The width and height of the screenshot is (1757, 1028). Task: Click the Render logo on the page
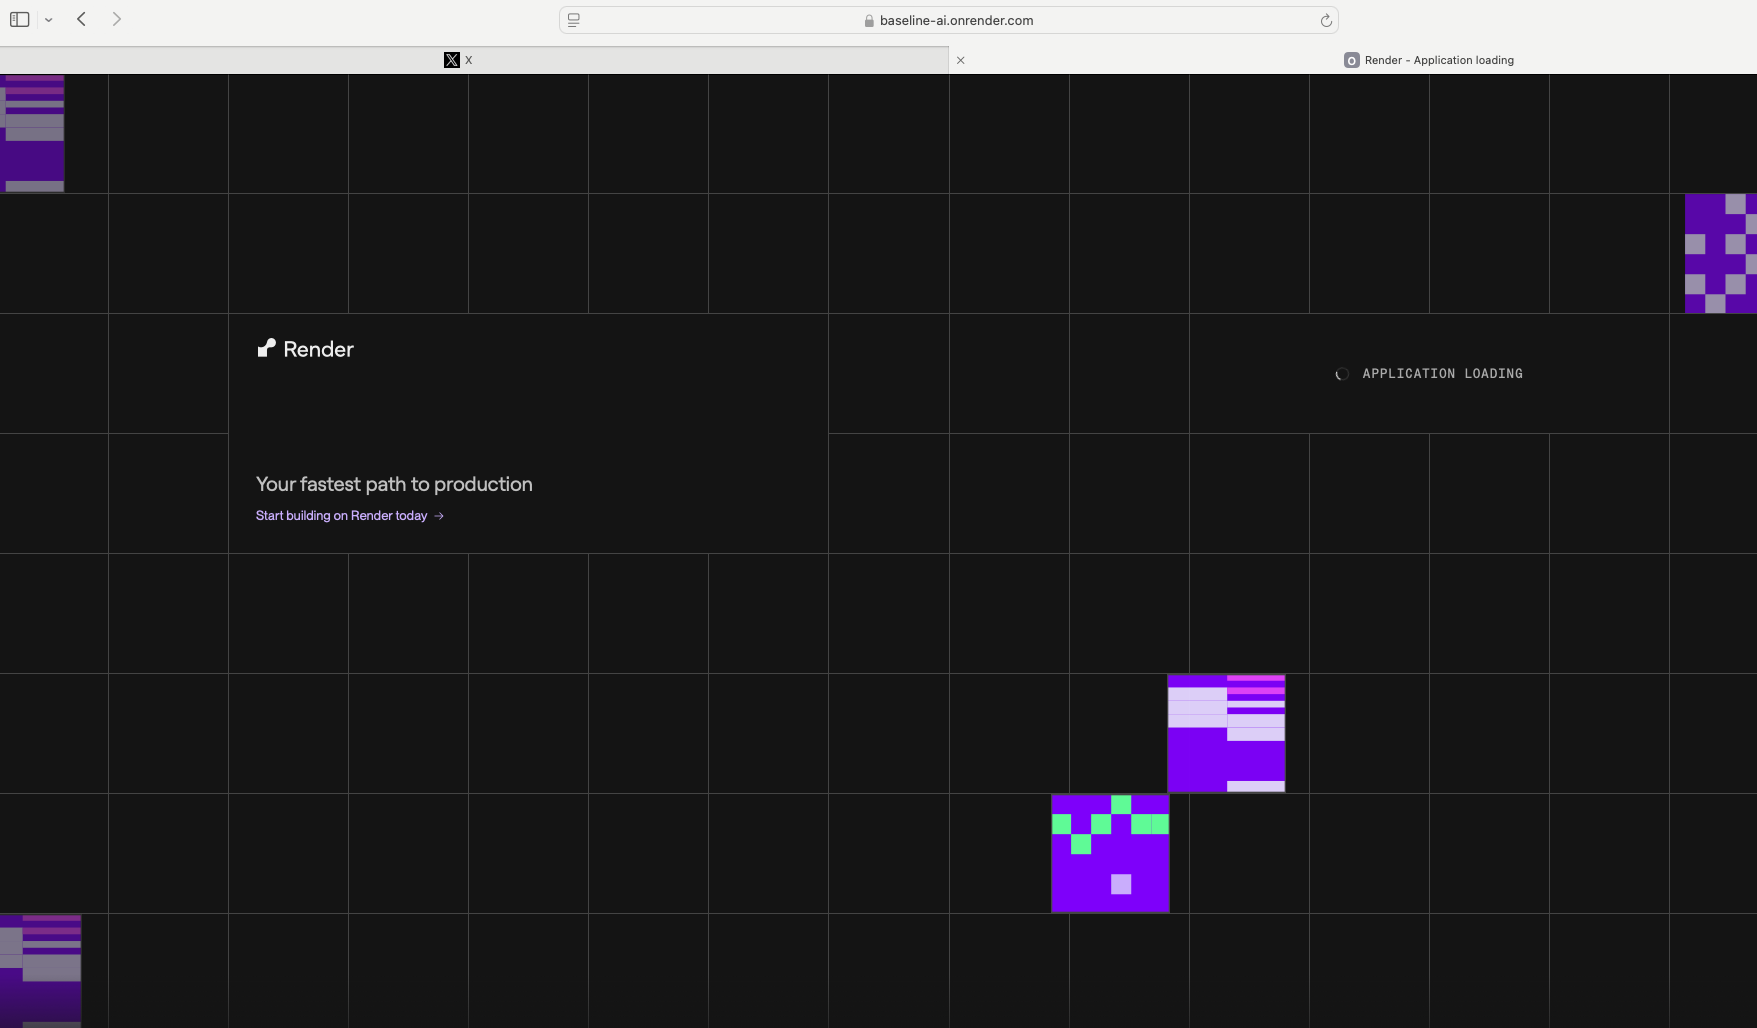(x=306, y=349)
